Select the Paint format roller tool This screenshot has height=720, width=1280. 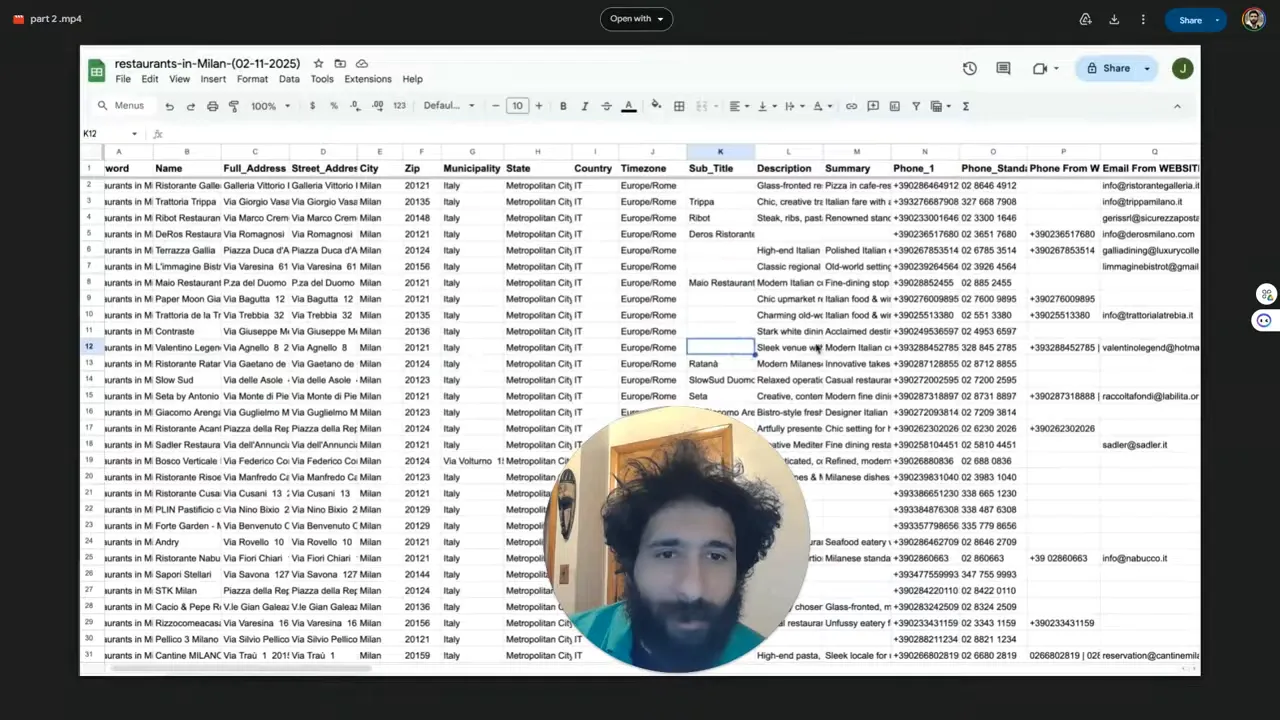(x=234, y=106)
